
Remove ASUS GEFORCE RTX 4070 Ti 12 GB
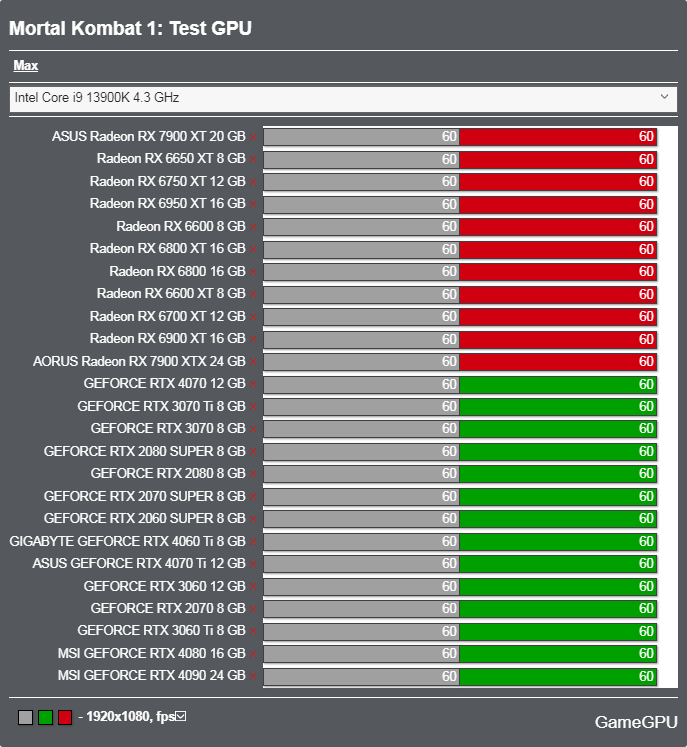click(x=253, y=564)
